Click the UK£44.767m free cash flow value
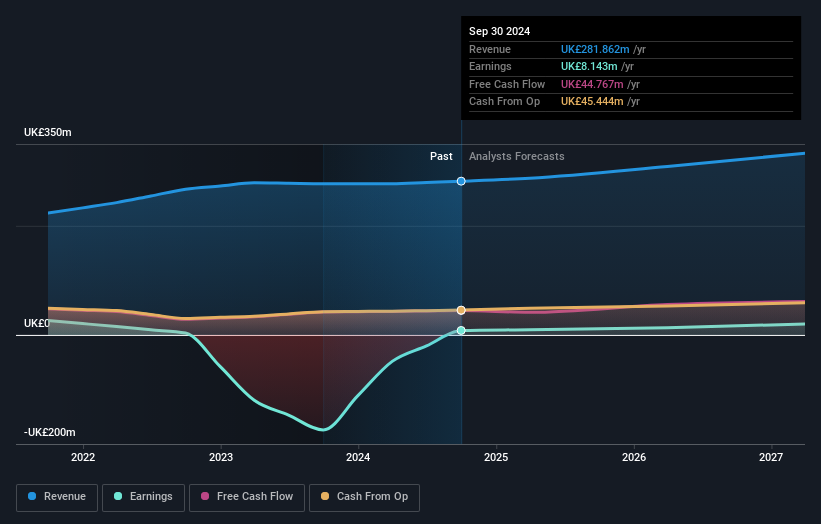 592,84
